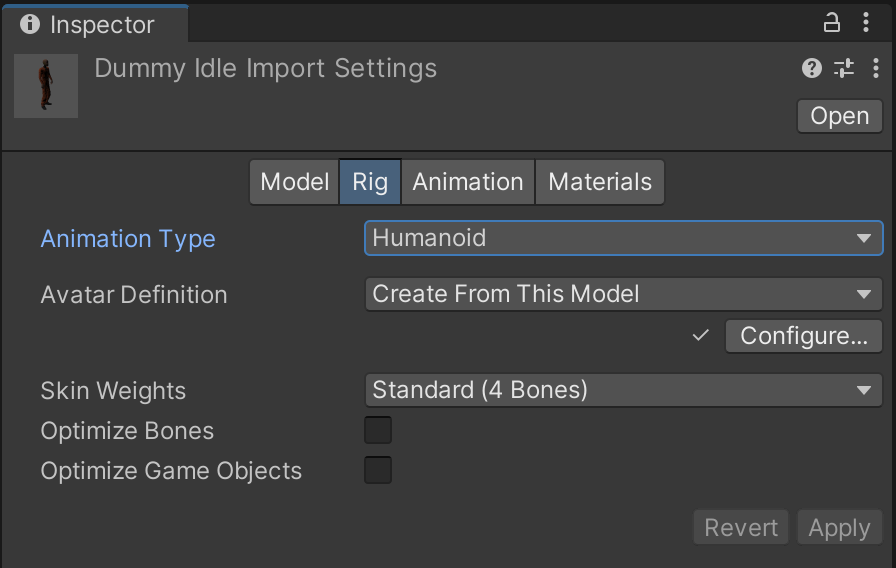Screen dimensions: 896x568
Task: Click the Dummy Idle asset thumbnail
Action: click(46, 86)
